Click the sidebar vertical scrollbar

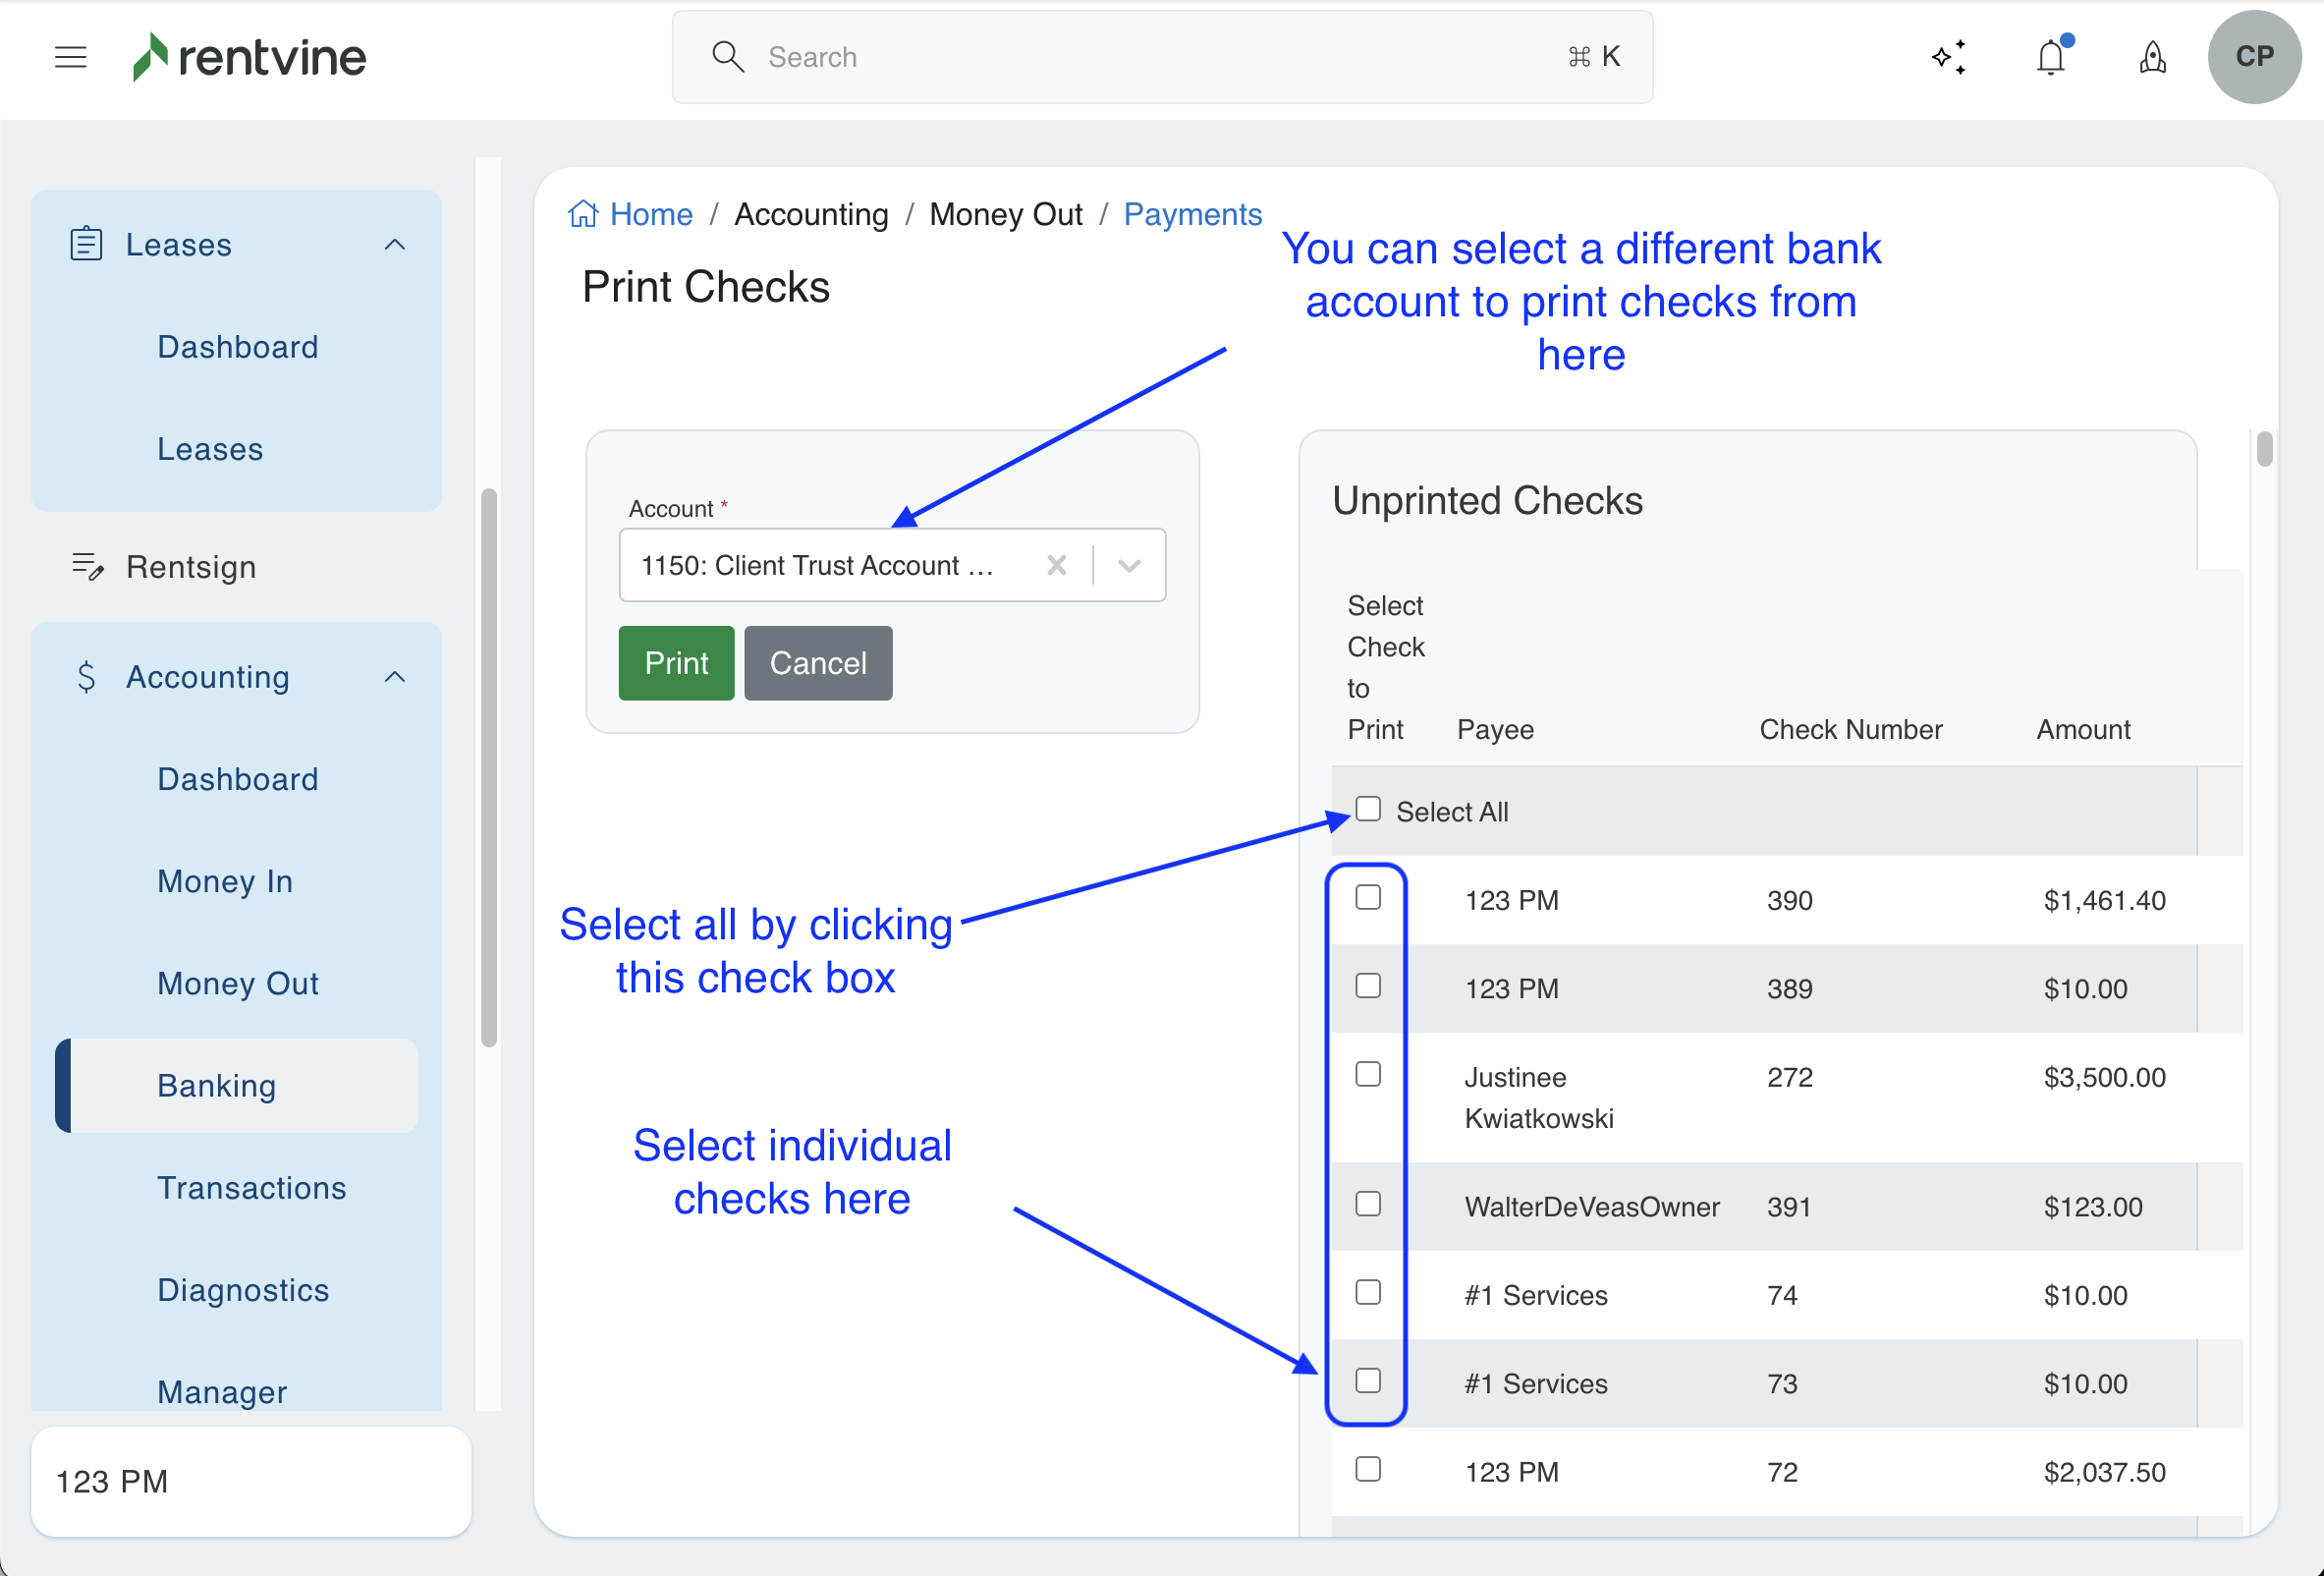[488, 766]
